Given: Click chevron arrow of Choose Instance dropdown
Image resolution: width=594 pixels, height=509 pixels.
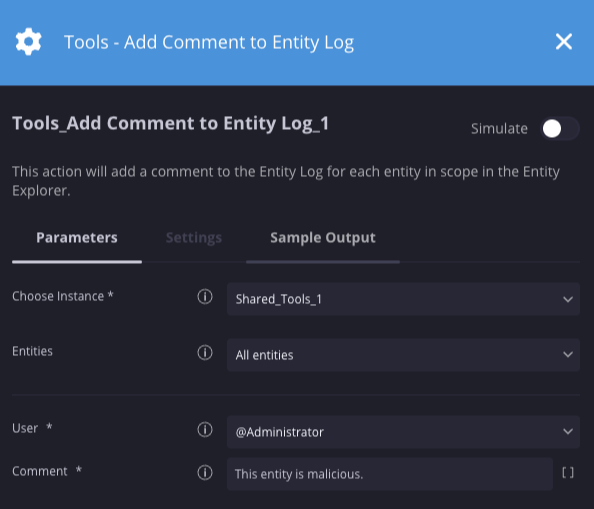Looking at the screenshot, I should 567,300.
